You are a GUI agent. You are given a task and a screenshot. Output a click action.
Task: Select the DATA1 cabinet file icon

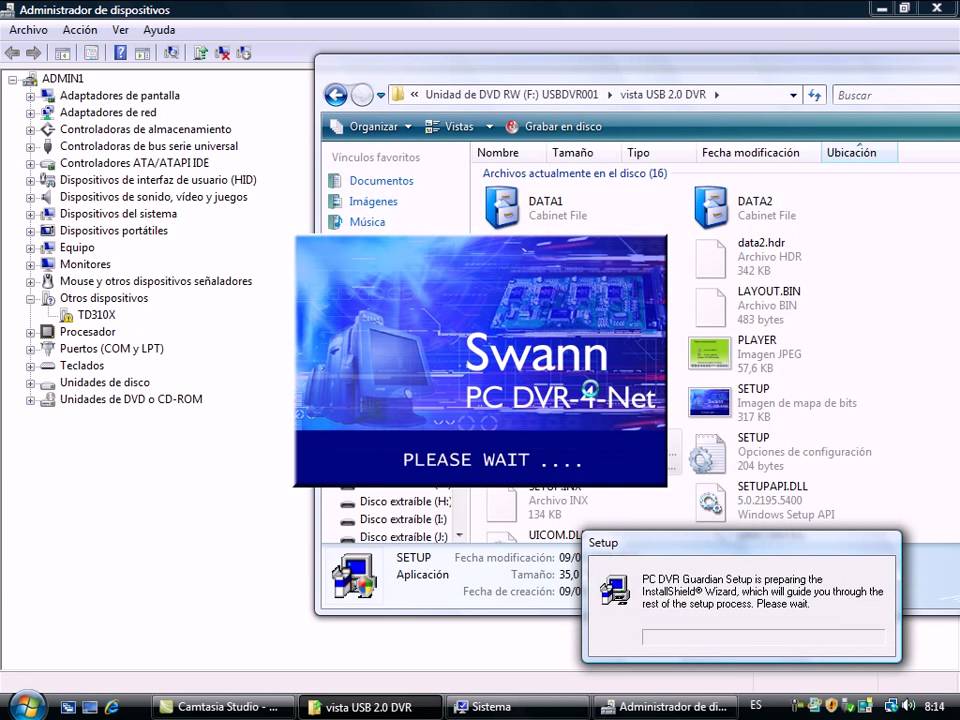click(x=503, y=208)
